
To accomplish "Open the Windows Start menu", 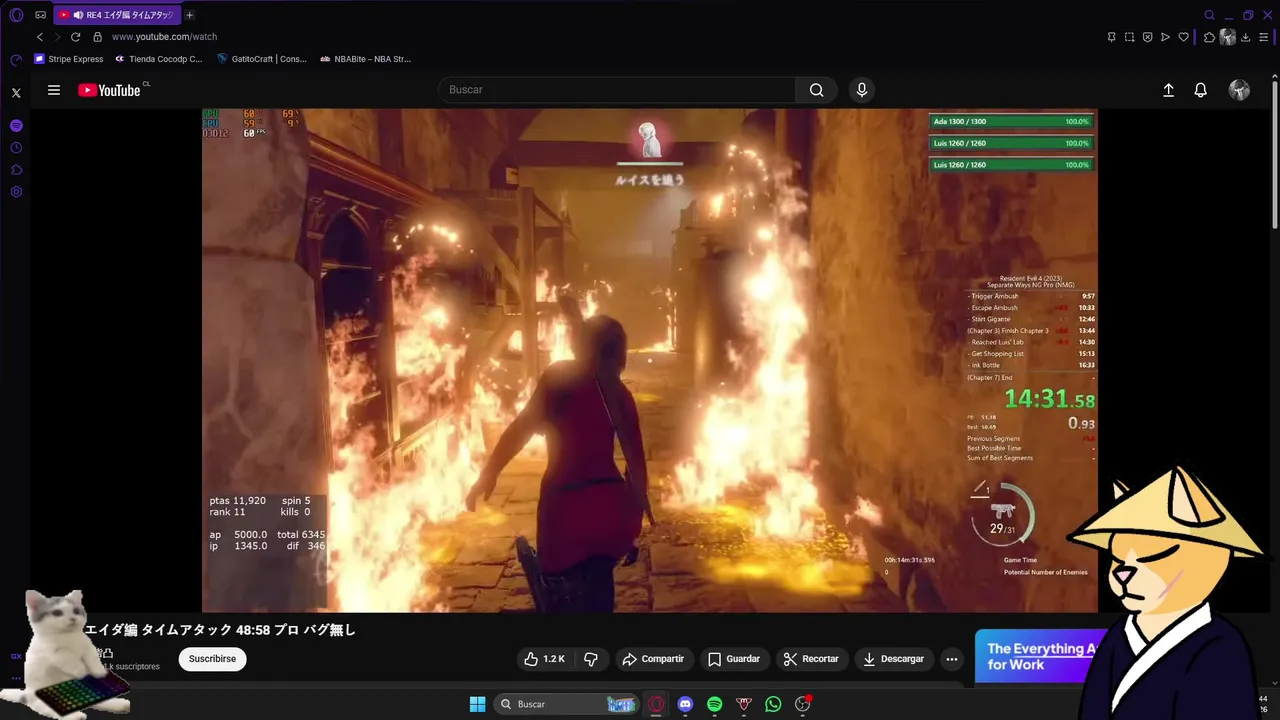I will [478, 704].
